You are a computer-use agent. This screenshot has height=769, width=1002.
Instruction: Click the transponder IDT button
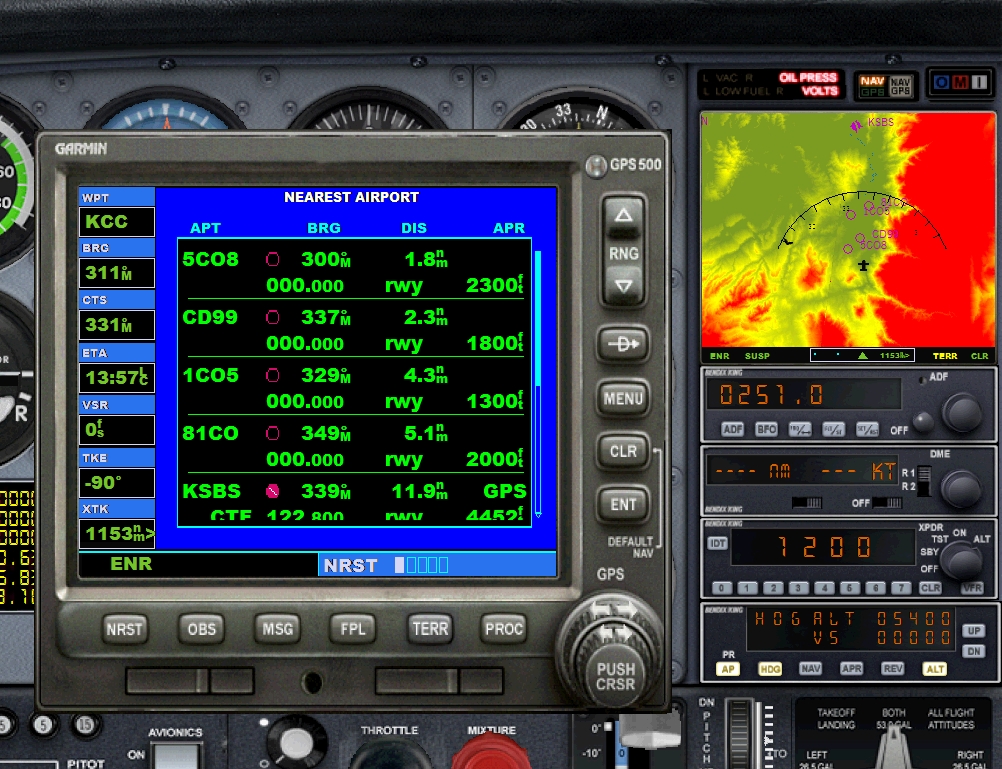[717, 543]
